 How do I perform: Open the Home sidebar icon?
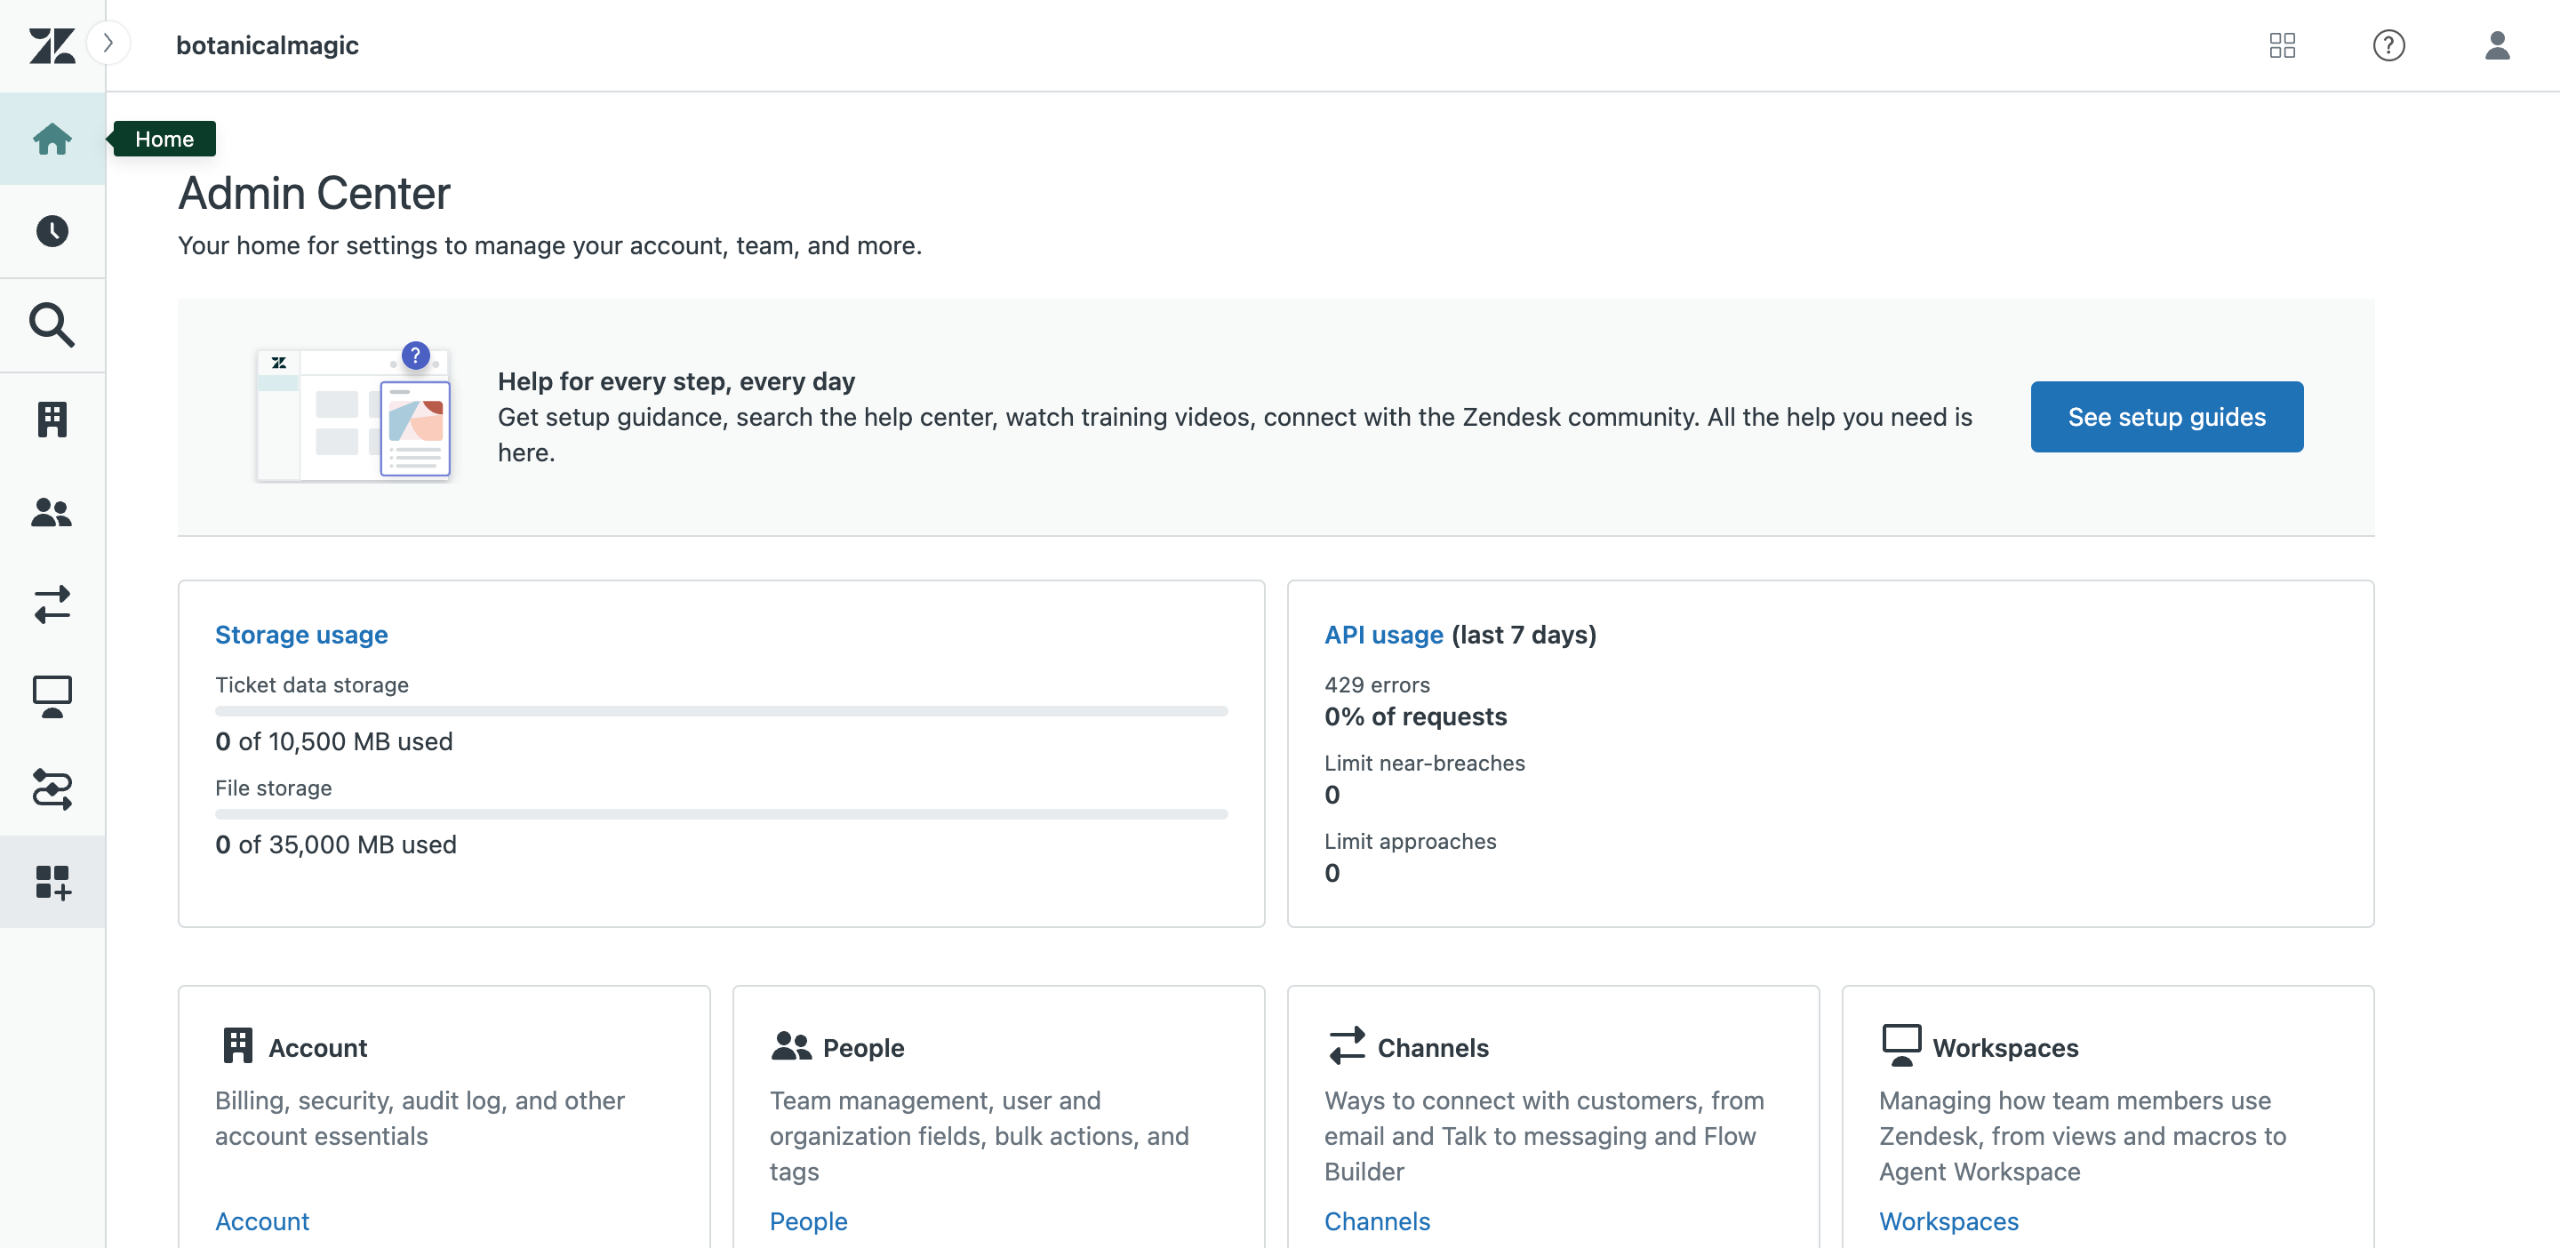tap(52, 139)
